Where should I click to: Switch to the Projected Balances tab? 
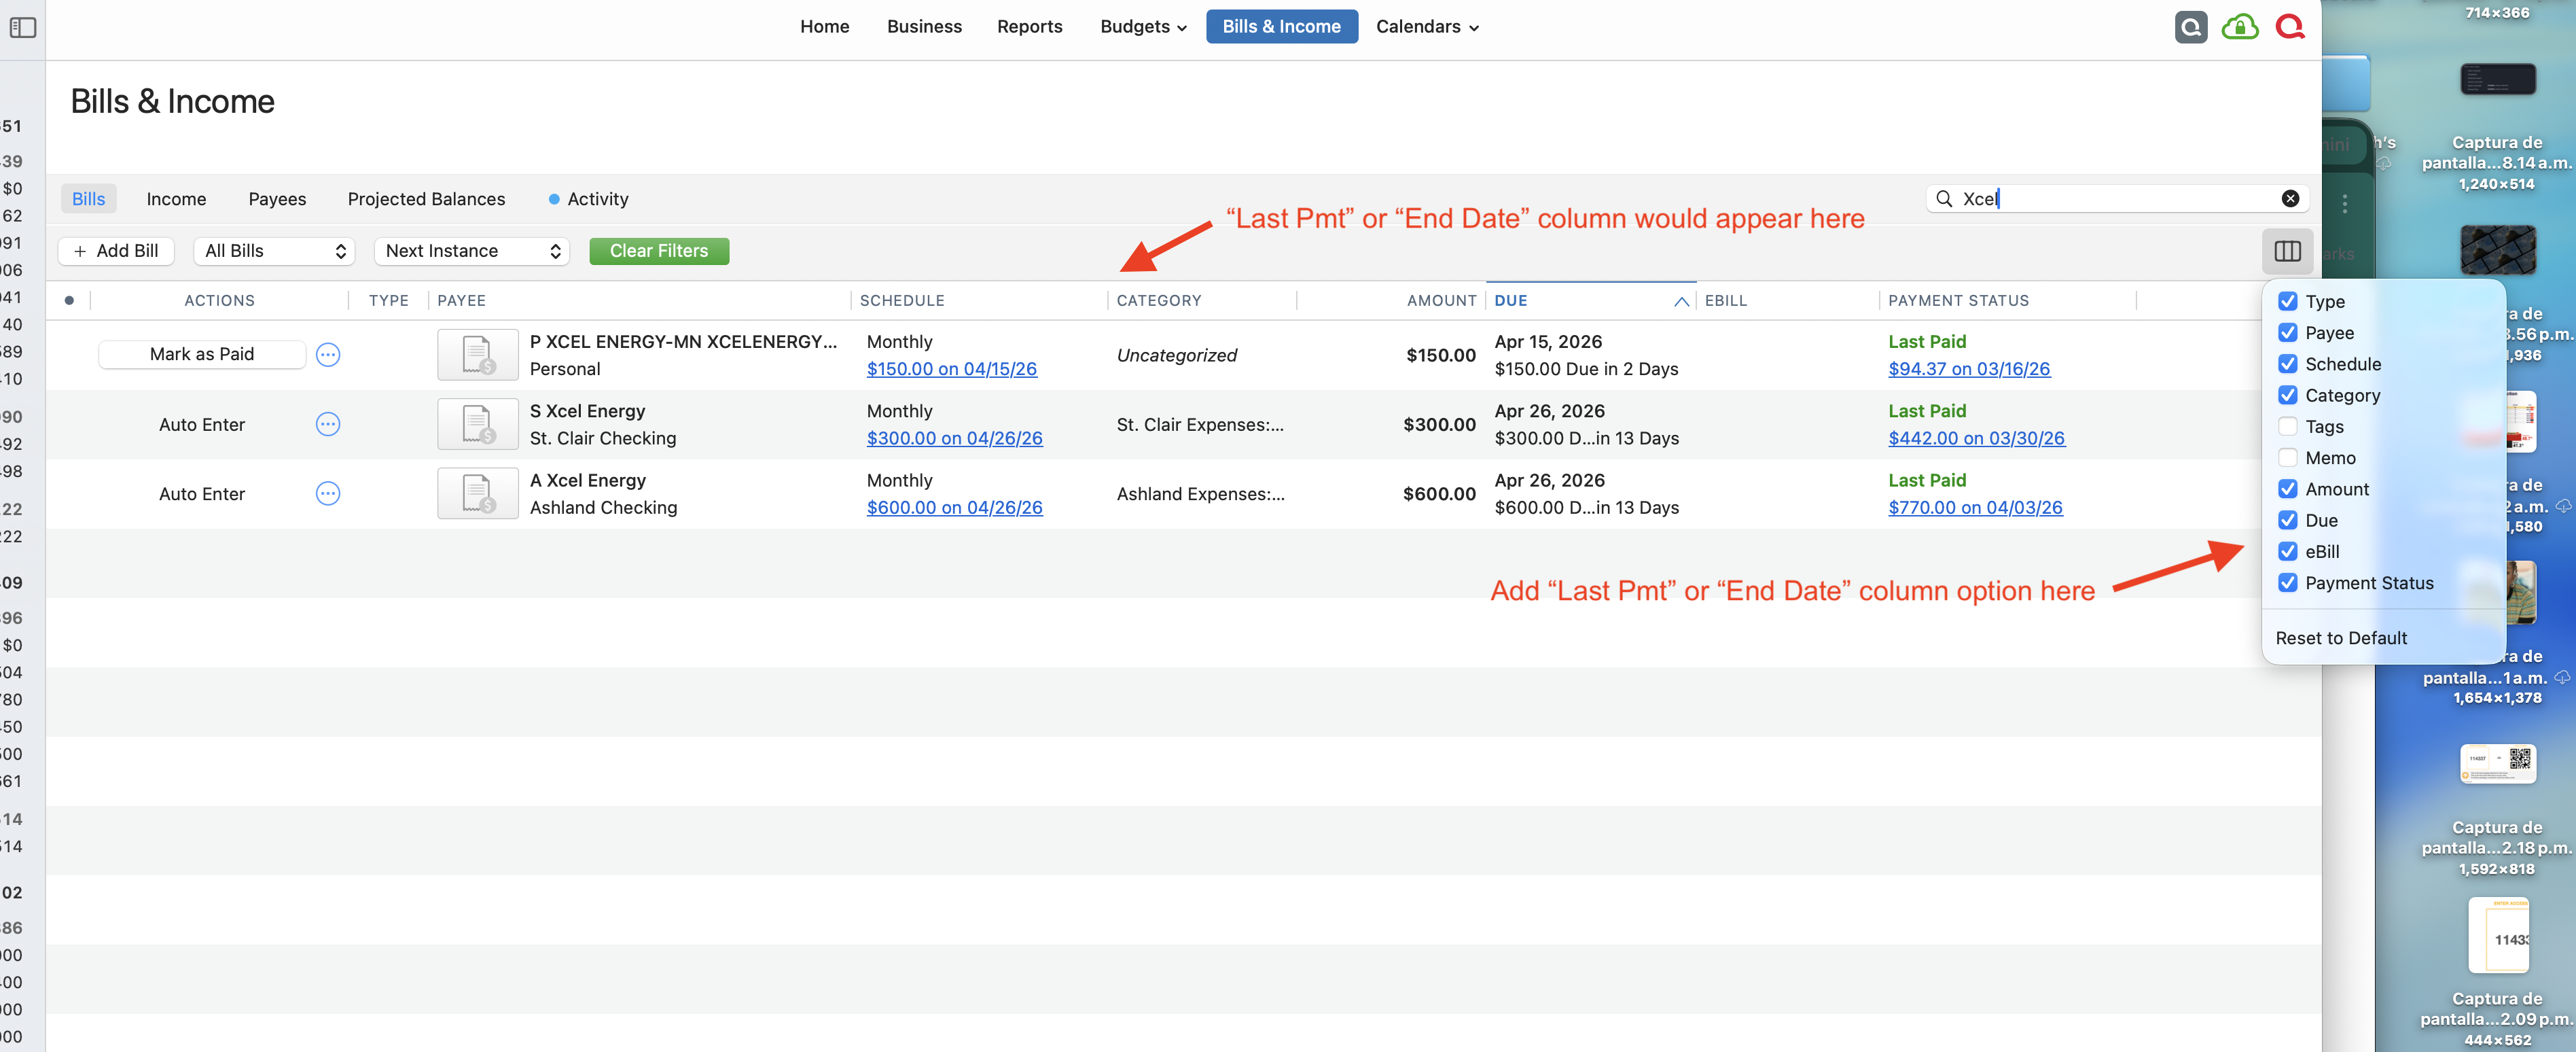[426, 199]
